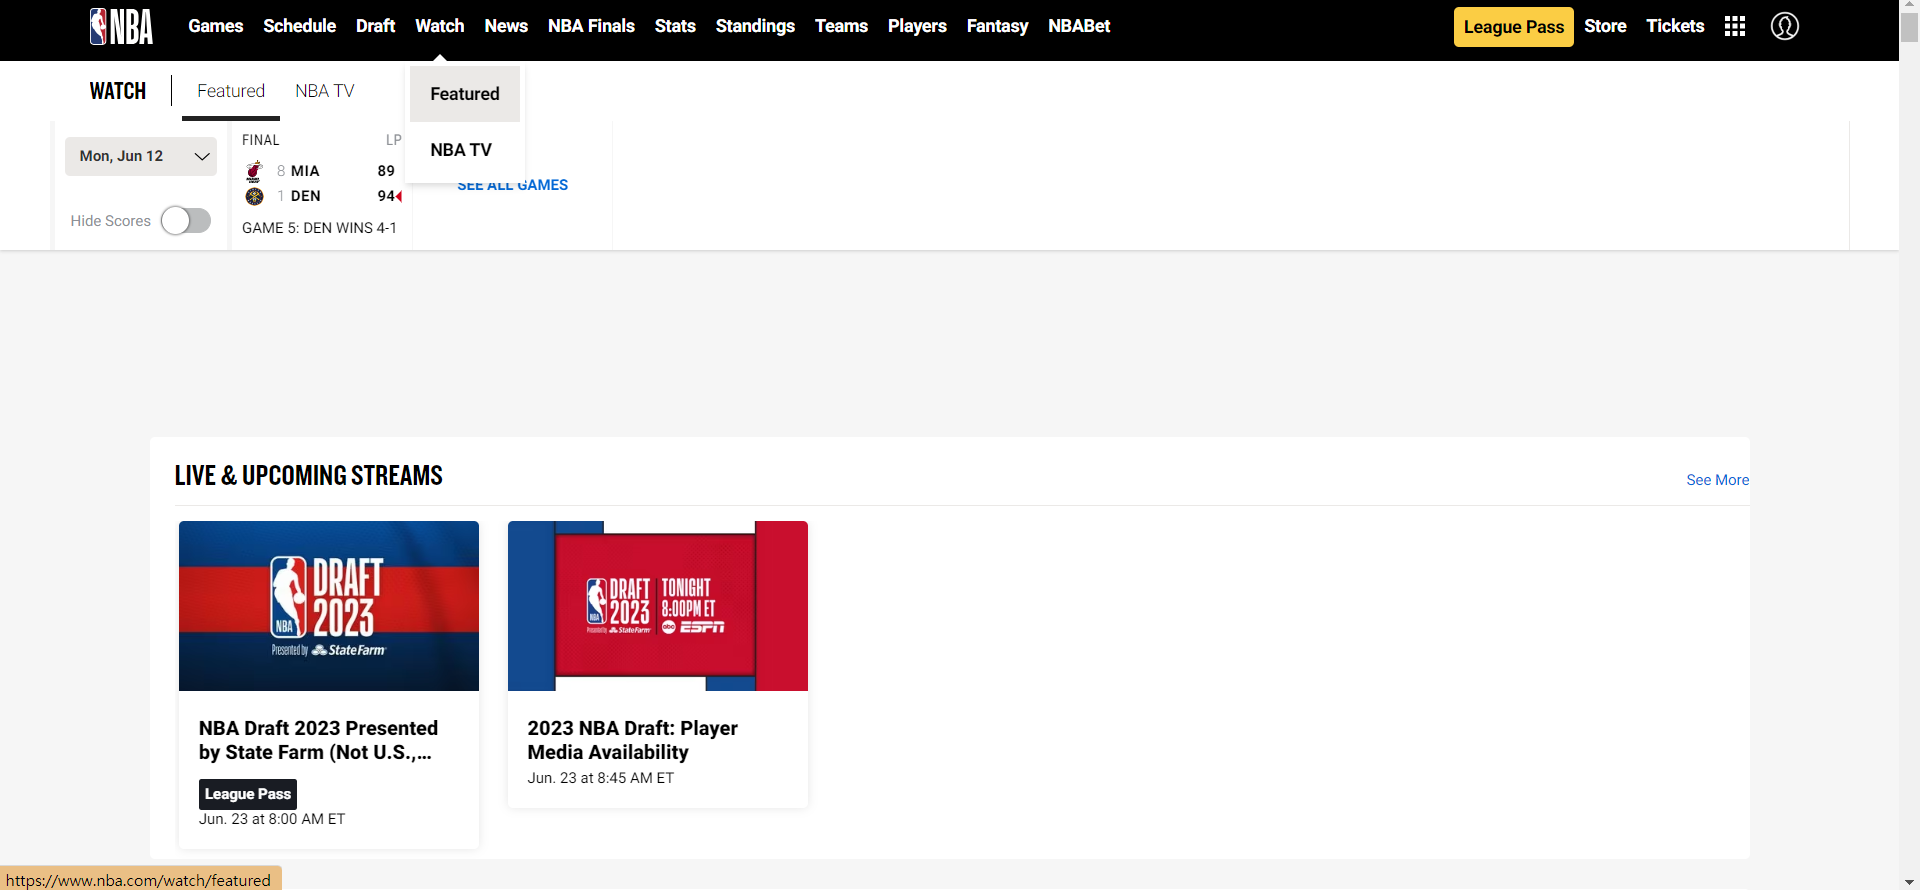Screen dimensions: 1920x890
Task: Click the NBA logo home icon
Action: pos(121,26)
